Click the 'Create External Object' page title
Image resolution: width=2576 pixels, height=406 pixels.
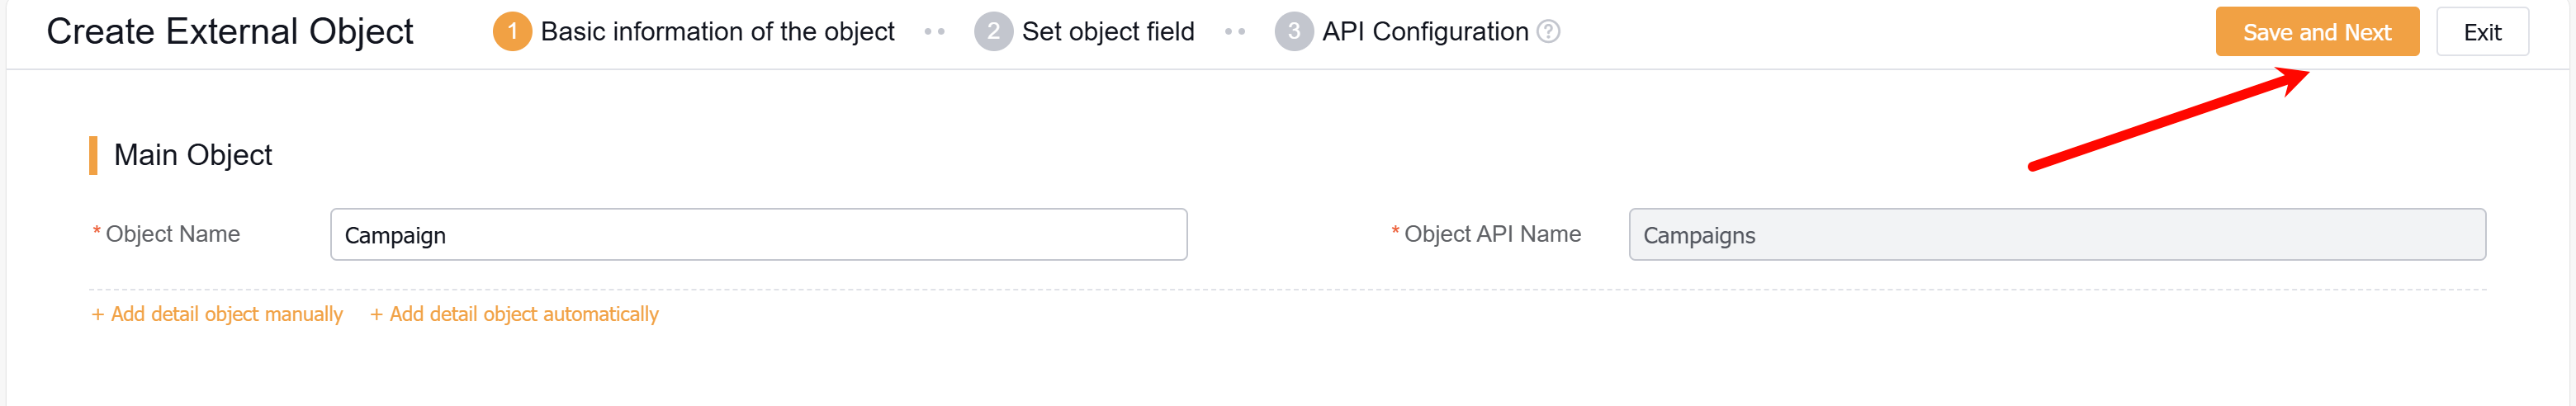(x=229, y=32)
